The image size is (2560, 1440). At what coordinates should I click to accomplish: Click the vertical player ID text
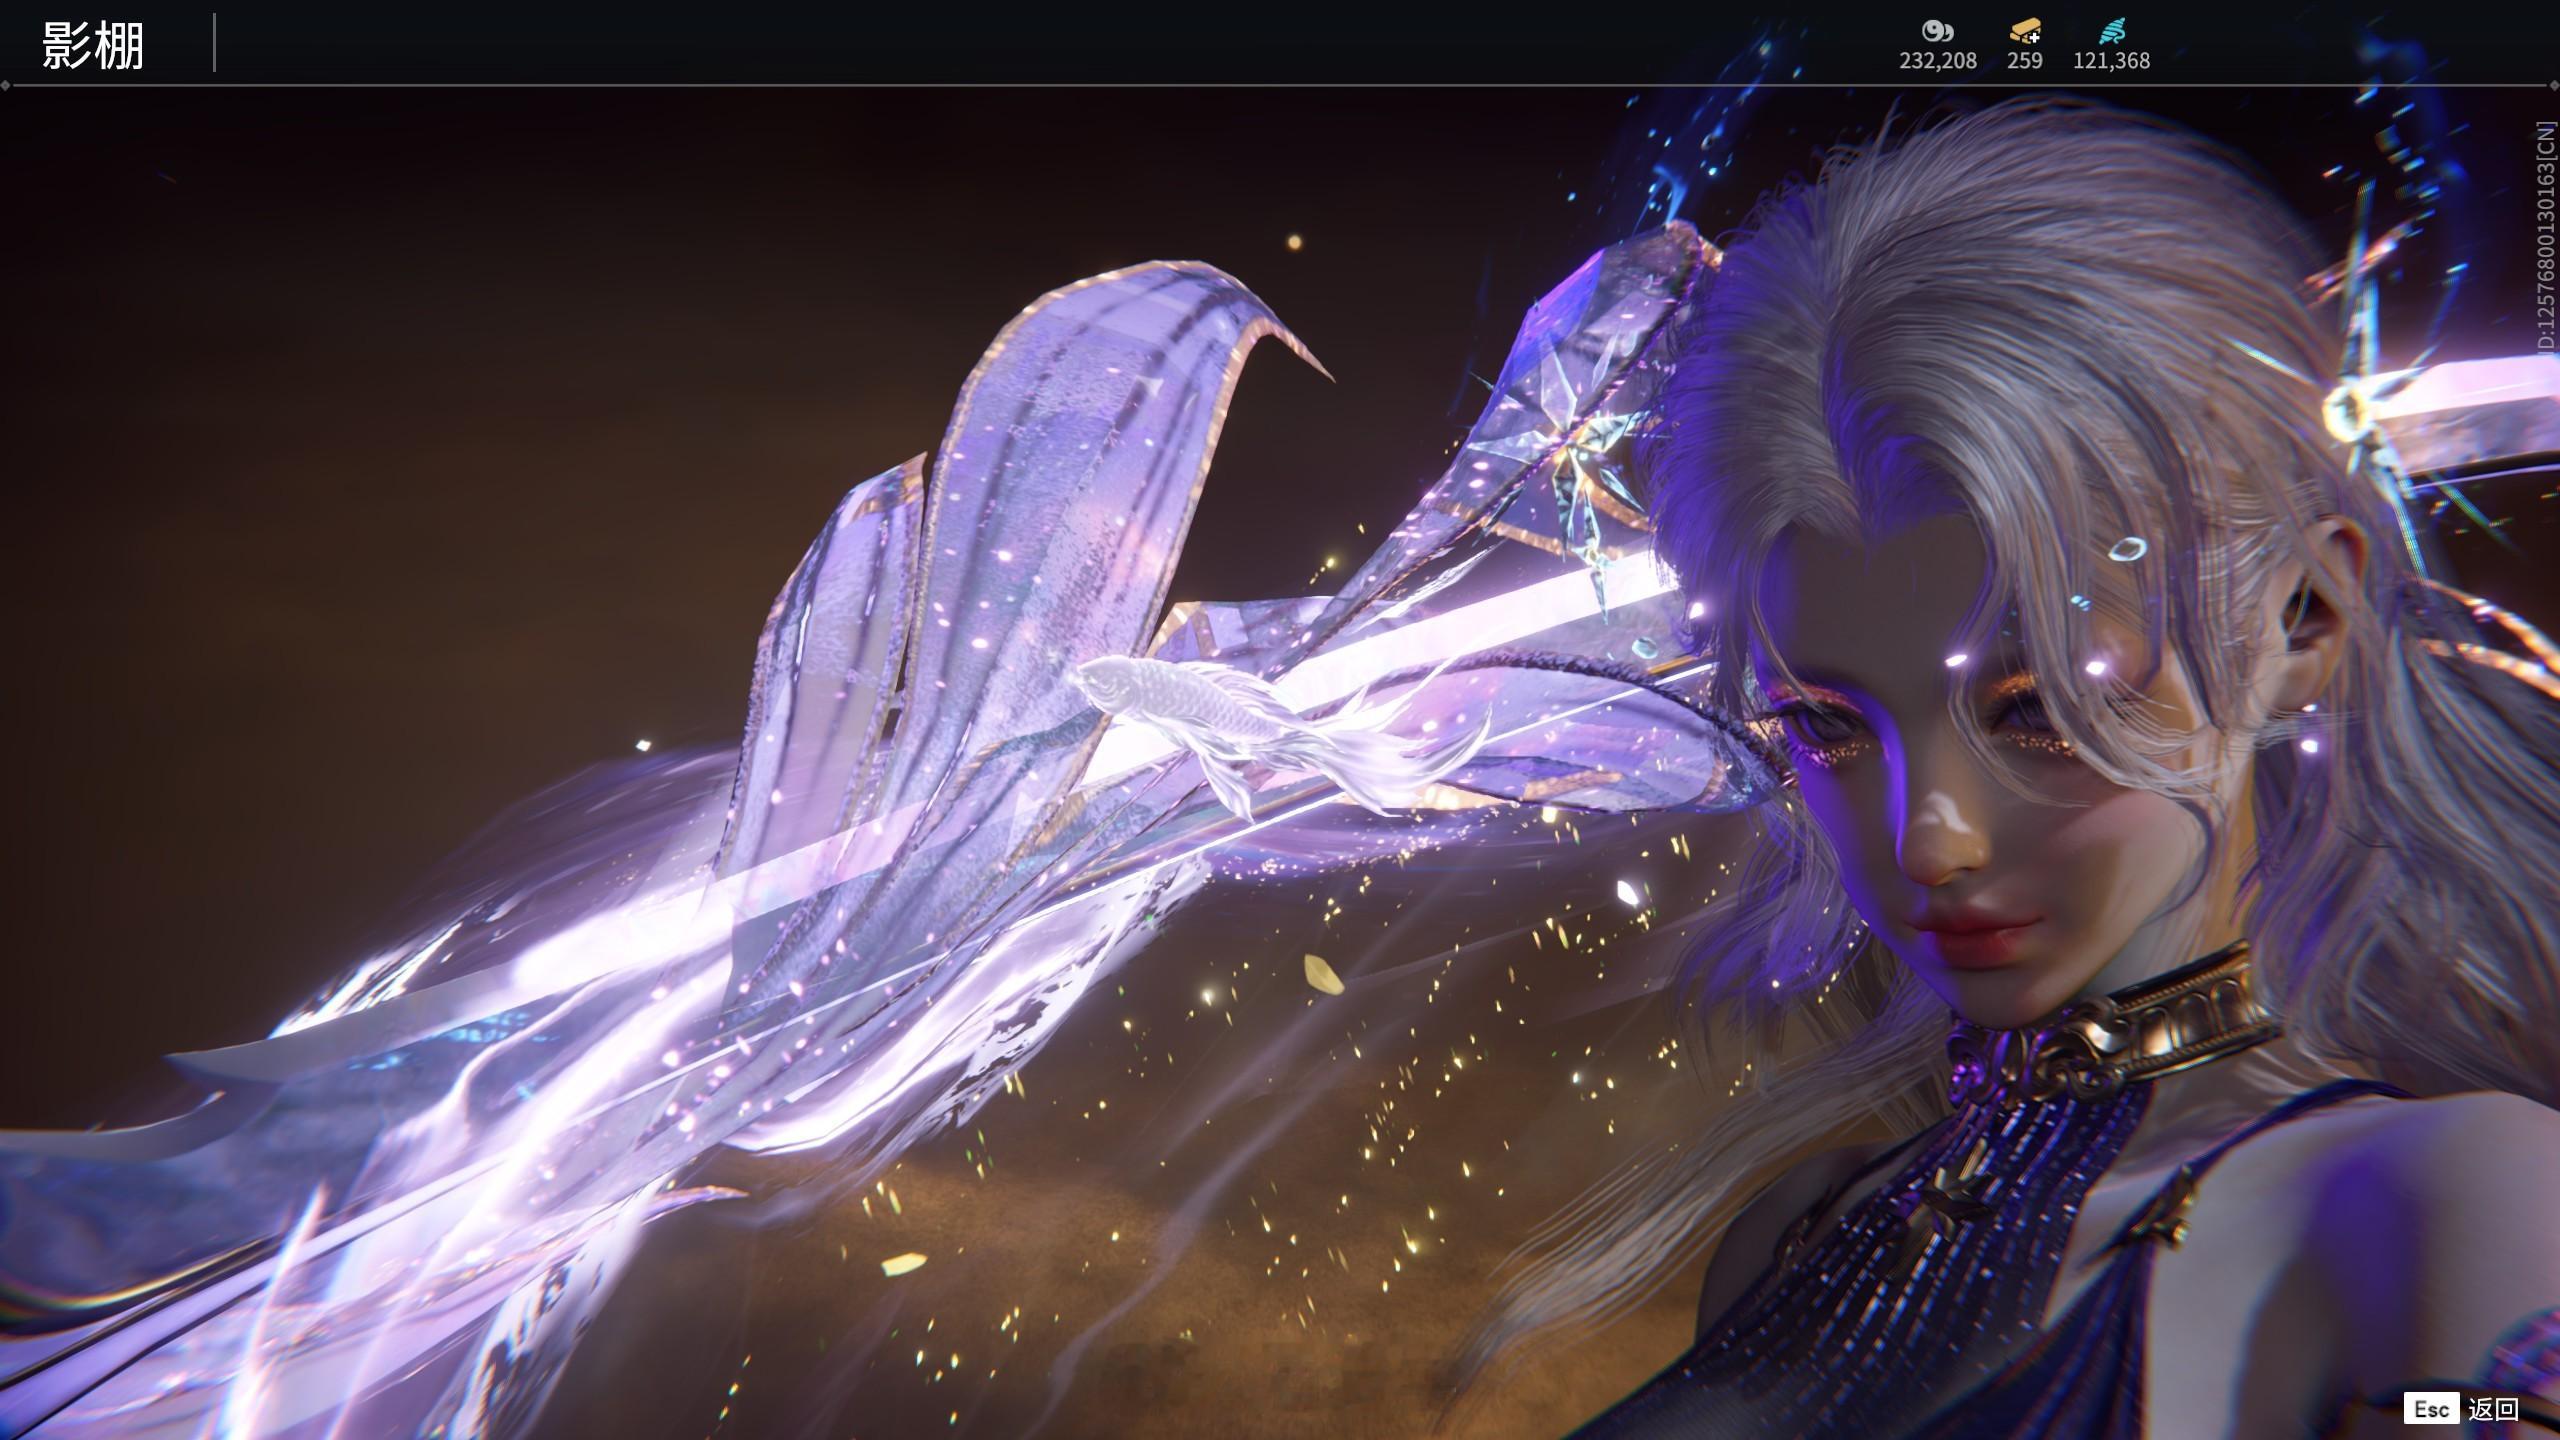click(2546, 236)
